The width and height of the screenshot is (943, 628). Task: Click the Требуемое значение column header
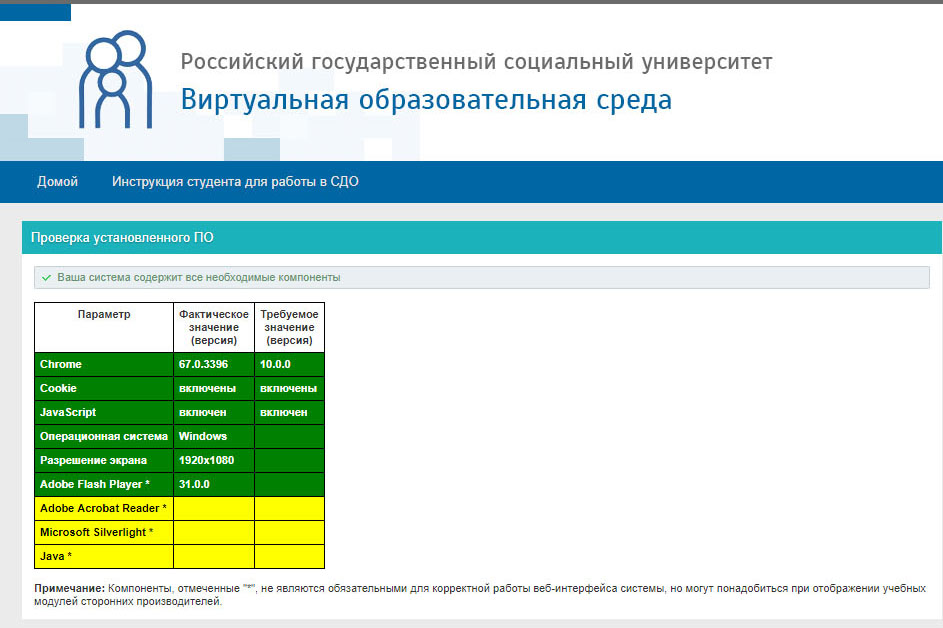(289, 326)
